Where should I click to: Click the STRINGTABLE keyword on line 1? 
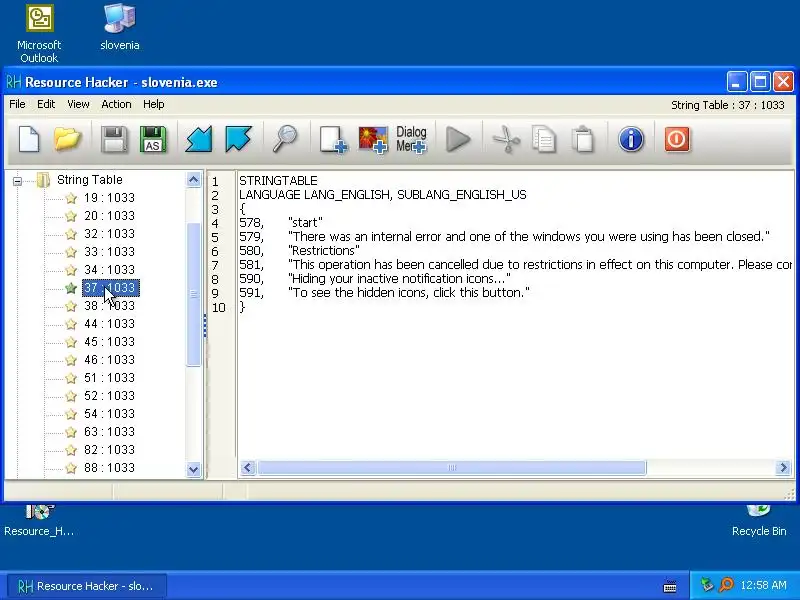[278, 181]
